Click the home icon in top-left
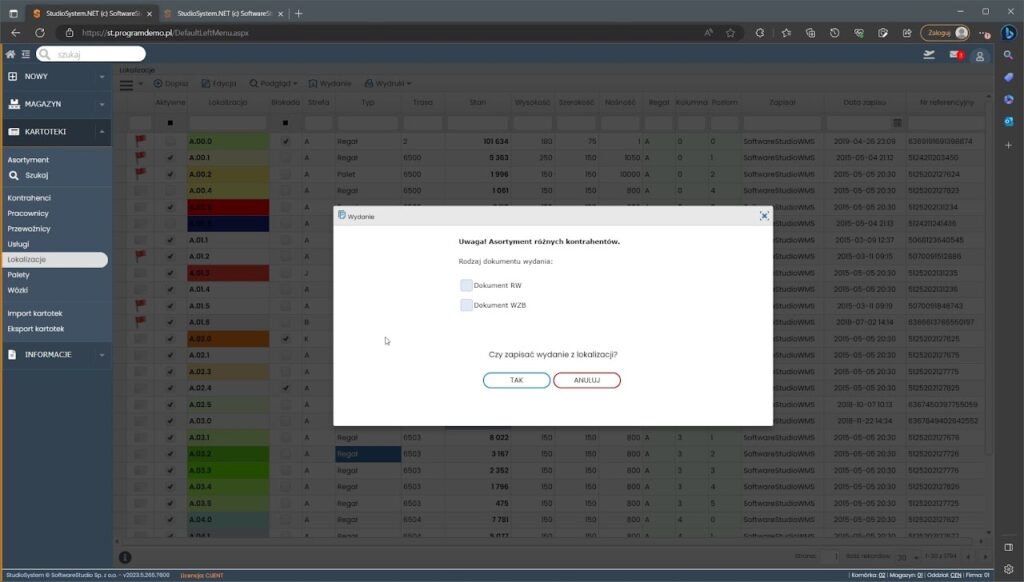This screenshot has height=582, width=1024. click(x=11, y=54)
